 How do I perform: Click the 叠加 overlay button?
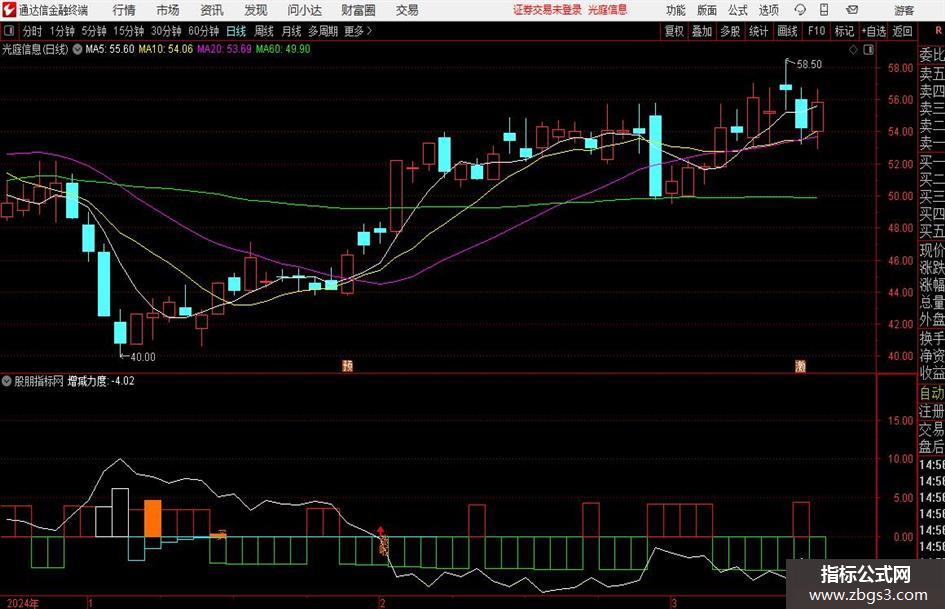(702, 31)
